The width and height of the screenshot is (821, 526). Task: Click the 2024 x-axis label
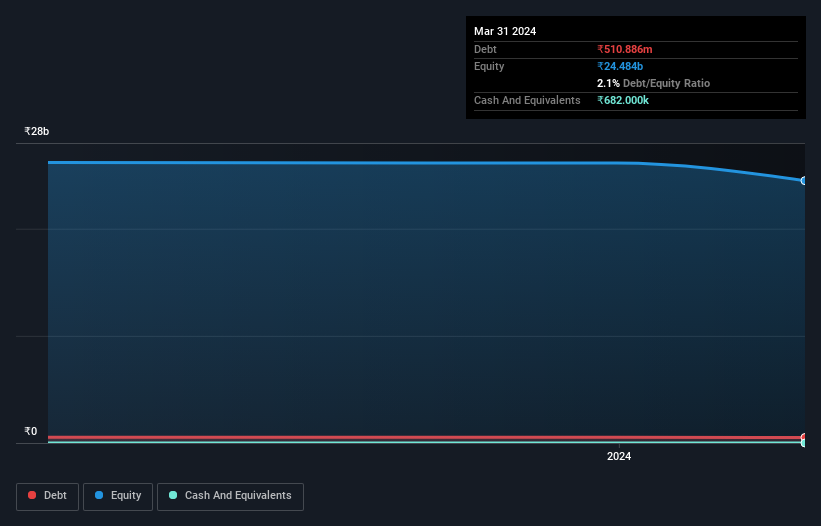click(x=619, y=456)
